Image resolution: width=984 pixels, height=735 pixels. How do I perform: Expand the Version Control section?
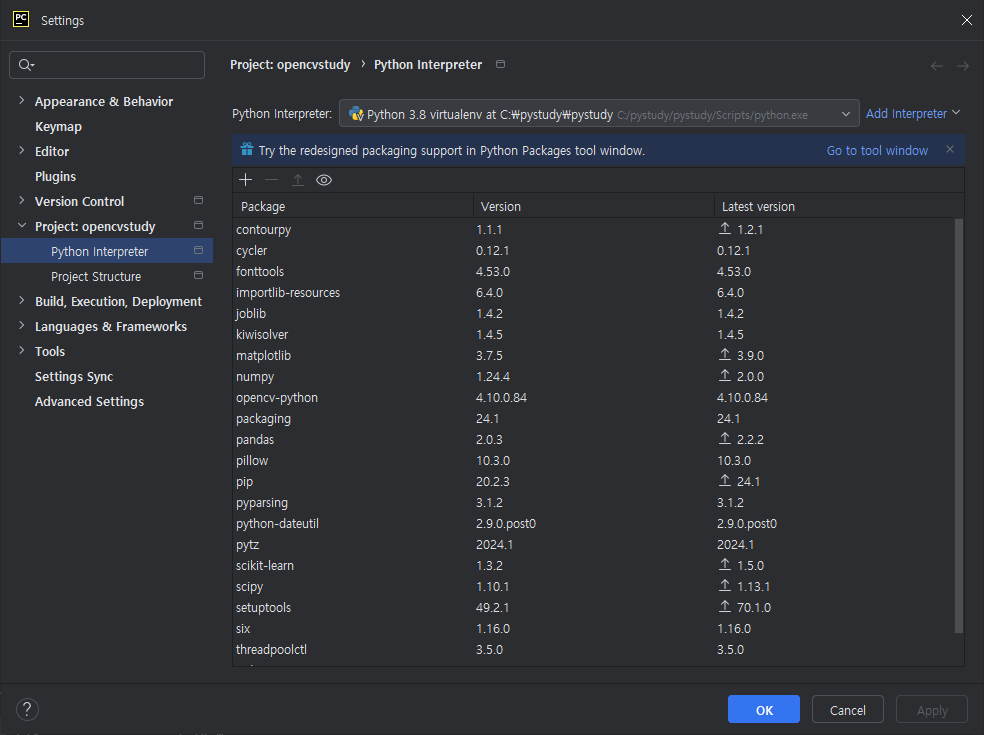(21, 201)
